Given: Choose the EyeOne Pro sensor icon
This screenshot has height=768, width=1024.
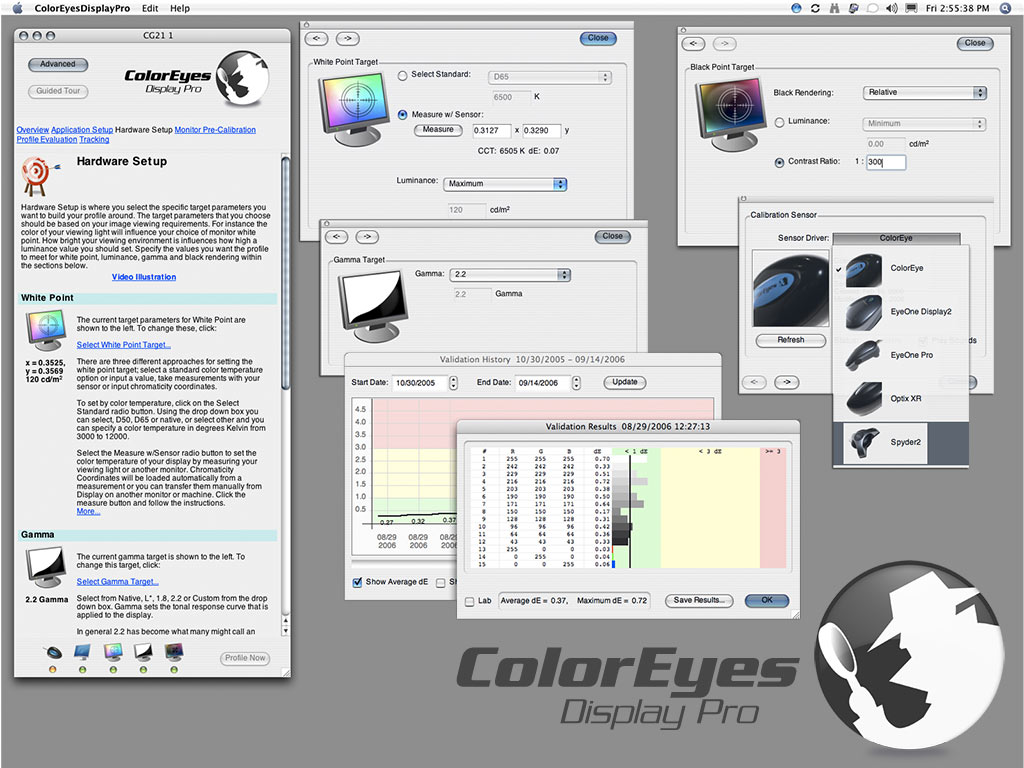Looking at the screenshot, I should pos(863,355).
